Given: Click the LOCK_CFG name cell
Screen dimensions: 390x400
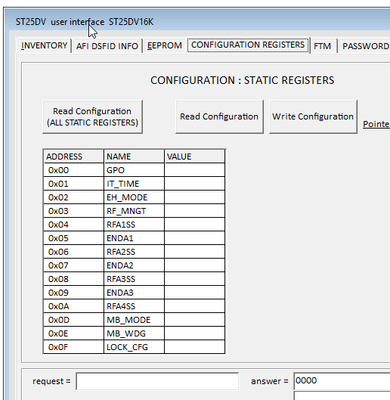Looking at the screenshot, I should click(x=134, y=347).
